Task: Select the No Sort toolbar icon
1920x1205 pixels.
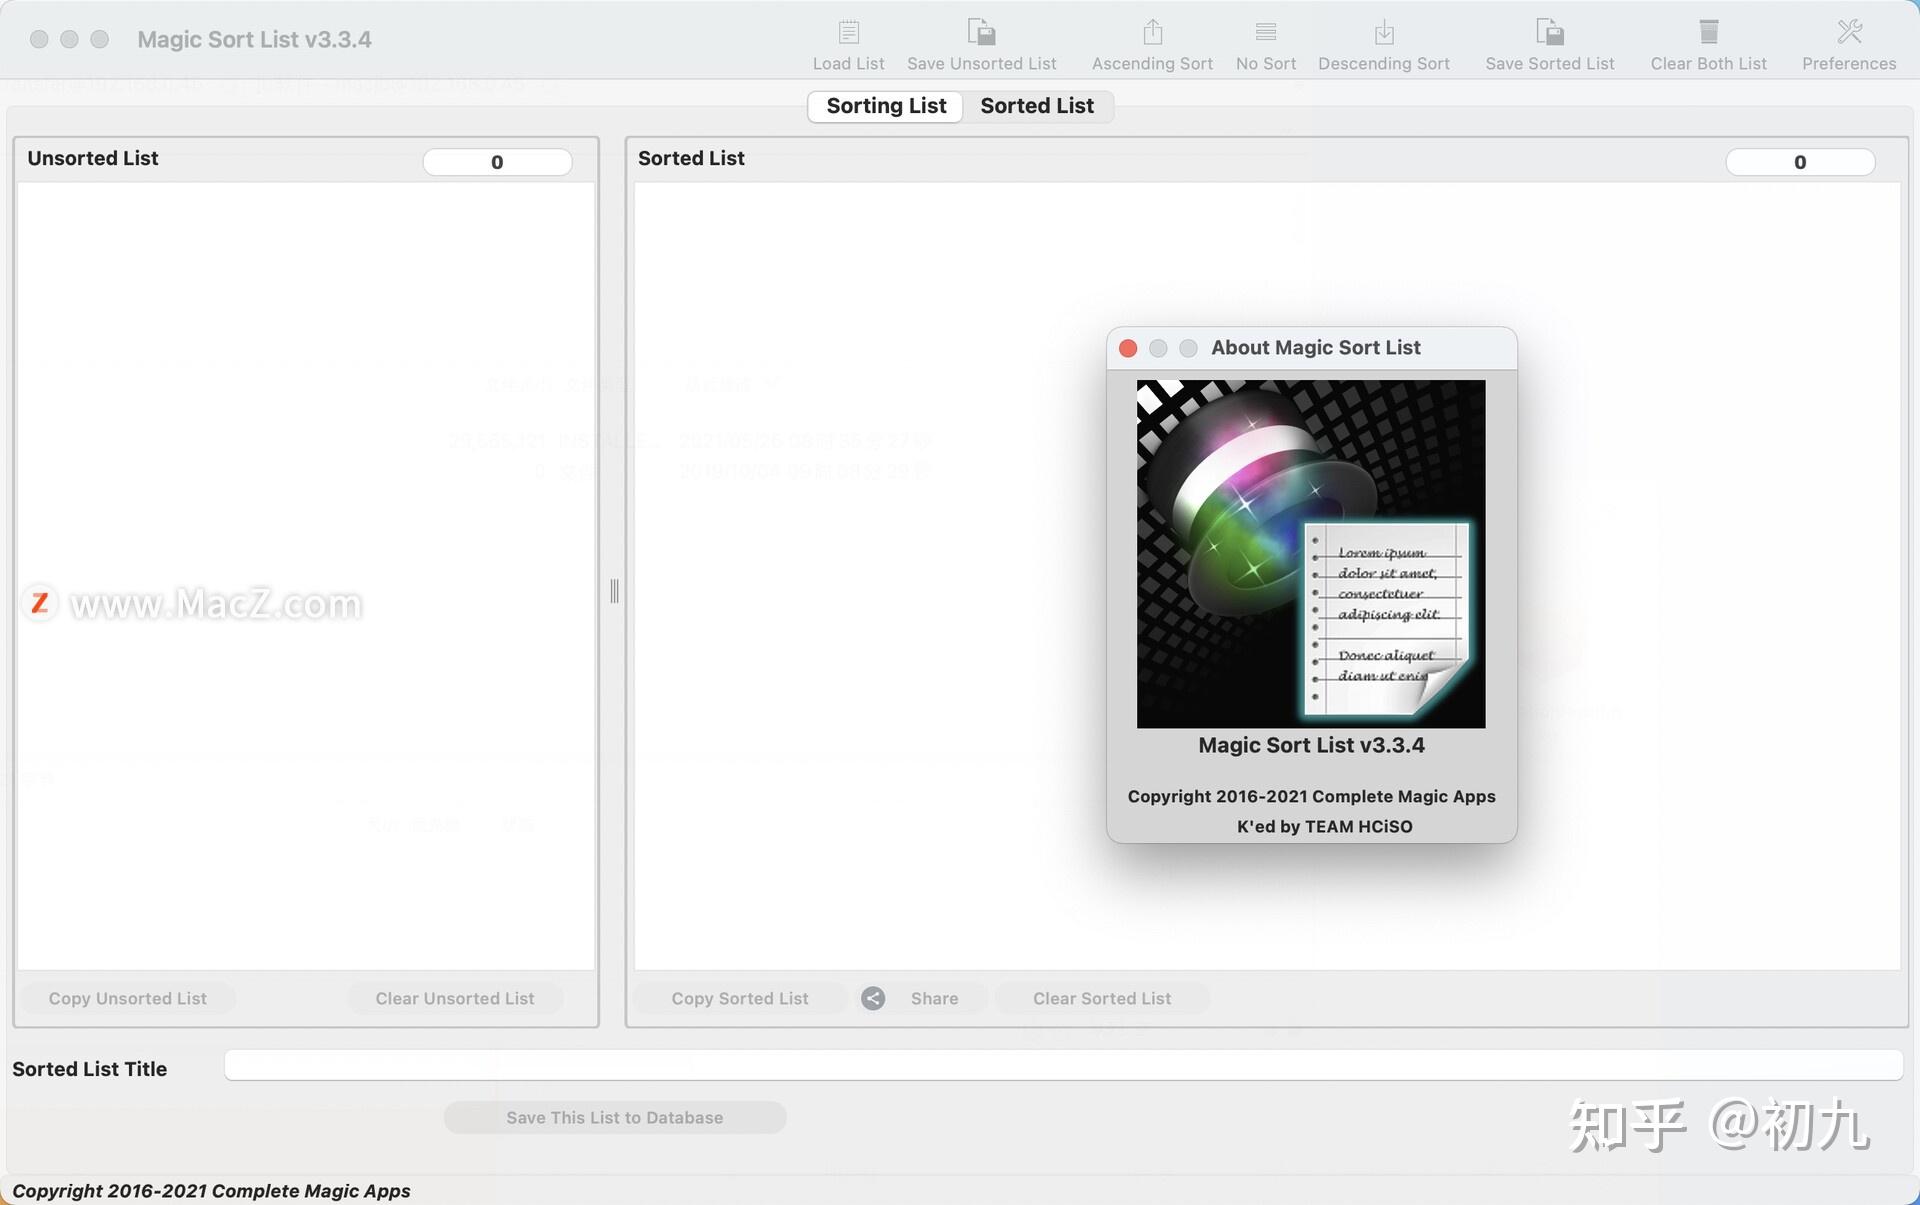Action: [1265, 33]
